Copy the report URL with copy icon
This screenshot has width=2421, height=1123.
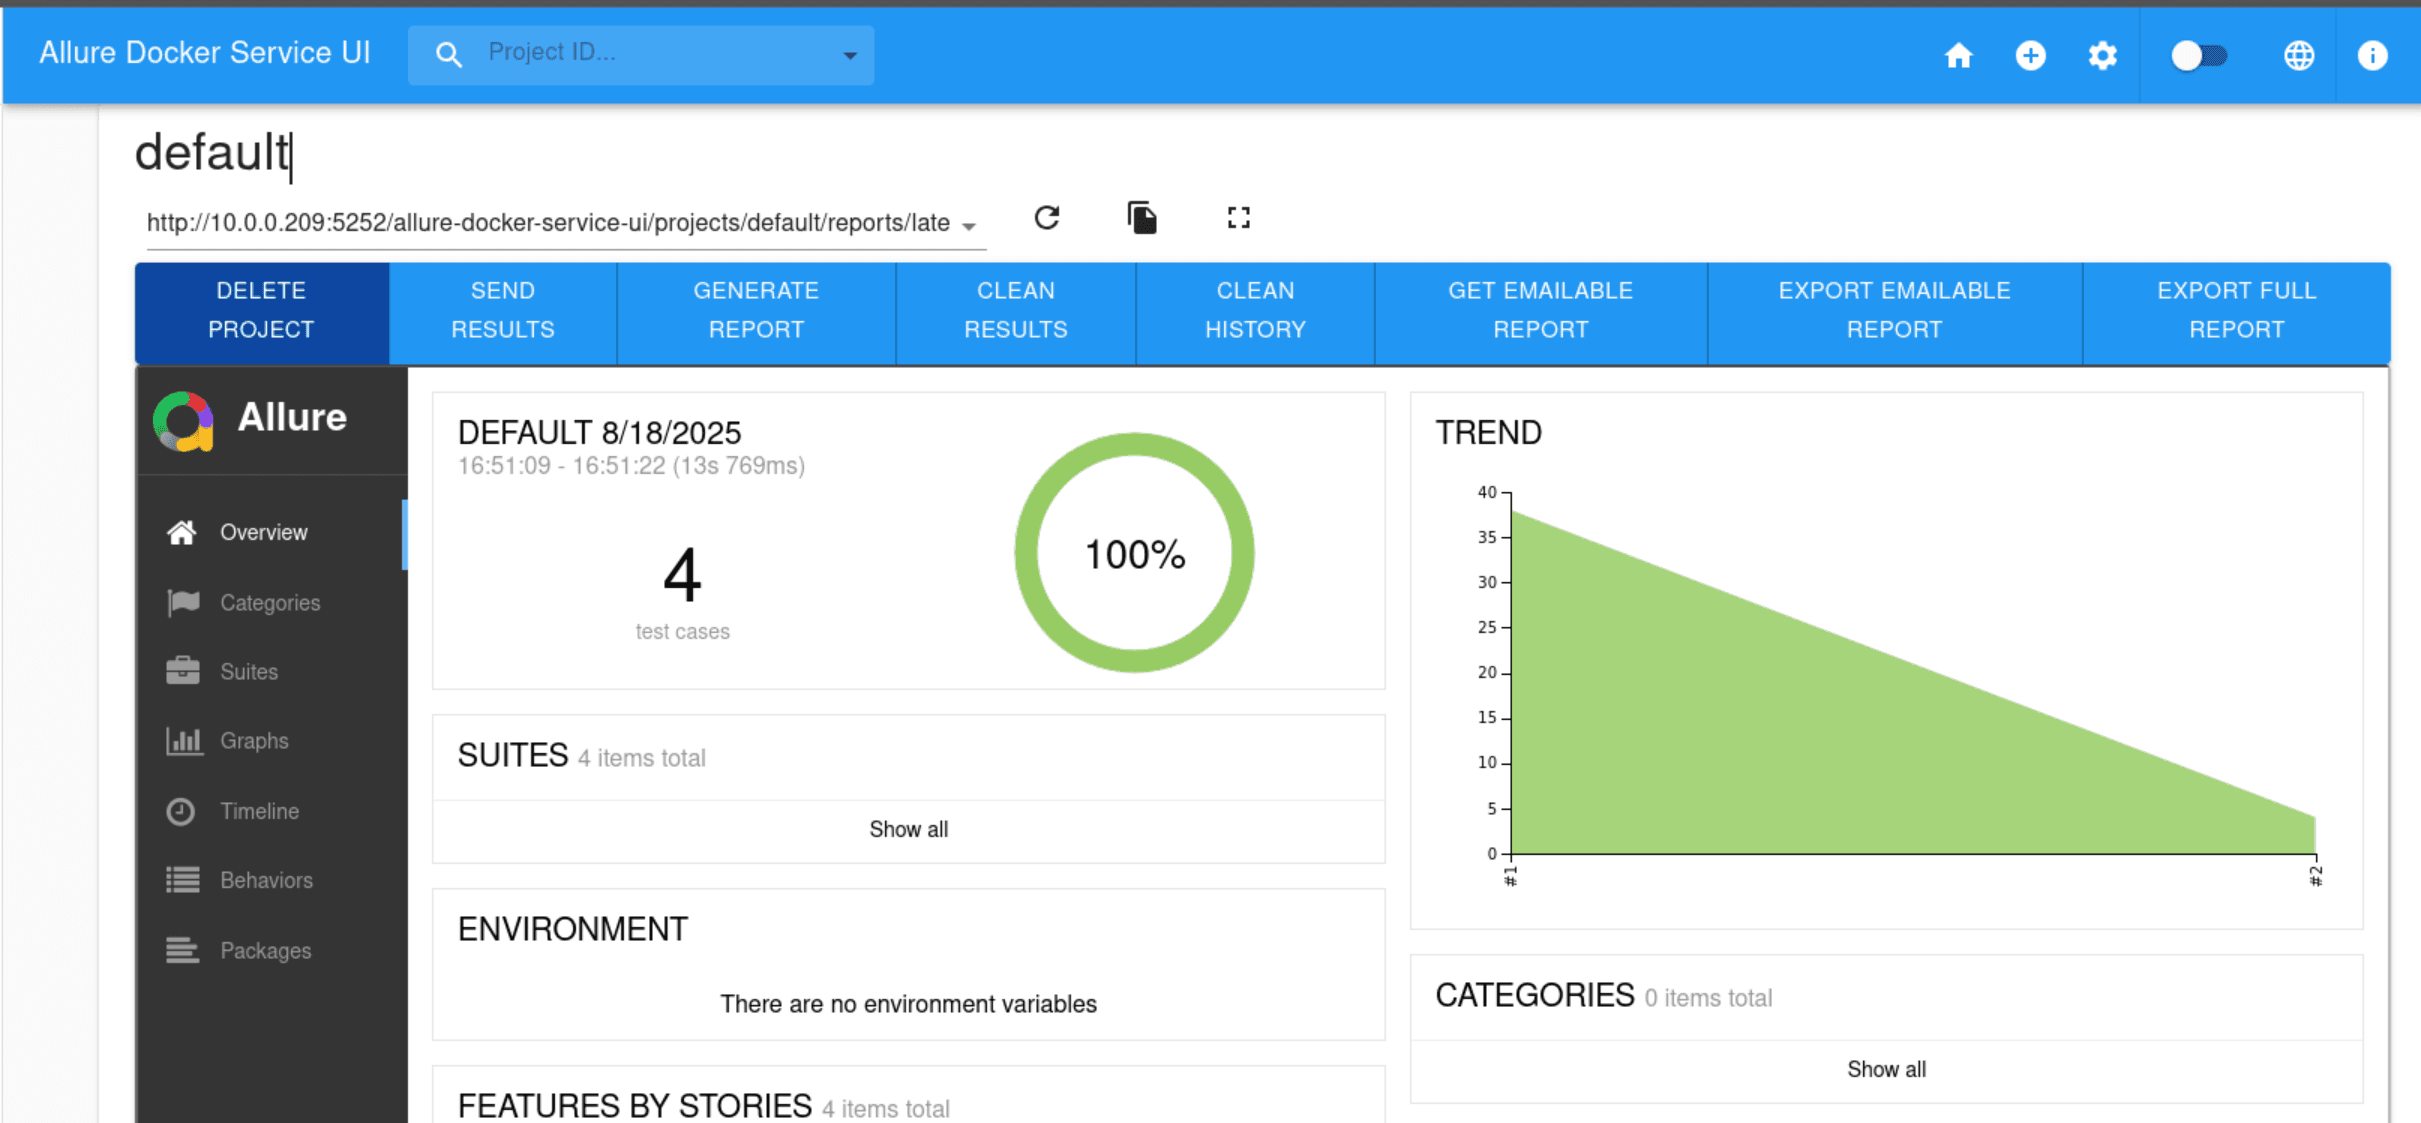[x=1141, y=218]
